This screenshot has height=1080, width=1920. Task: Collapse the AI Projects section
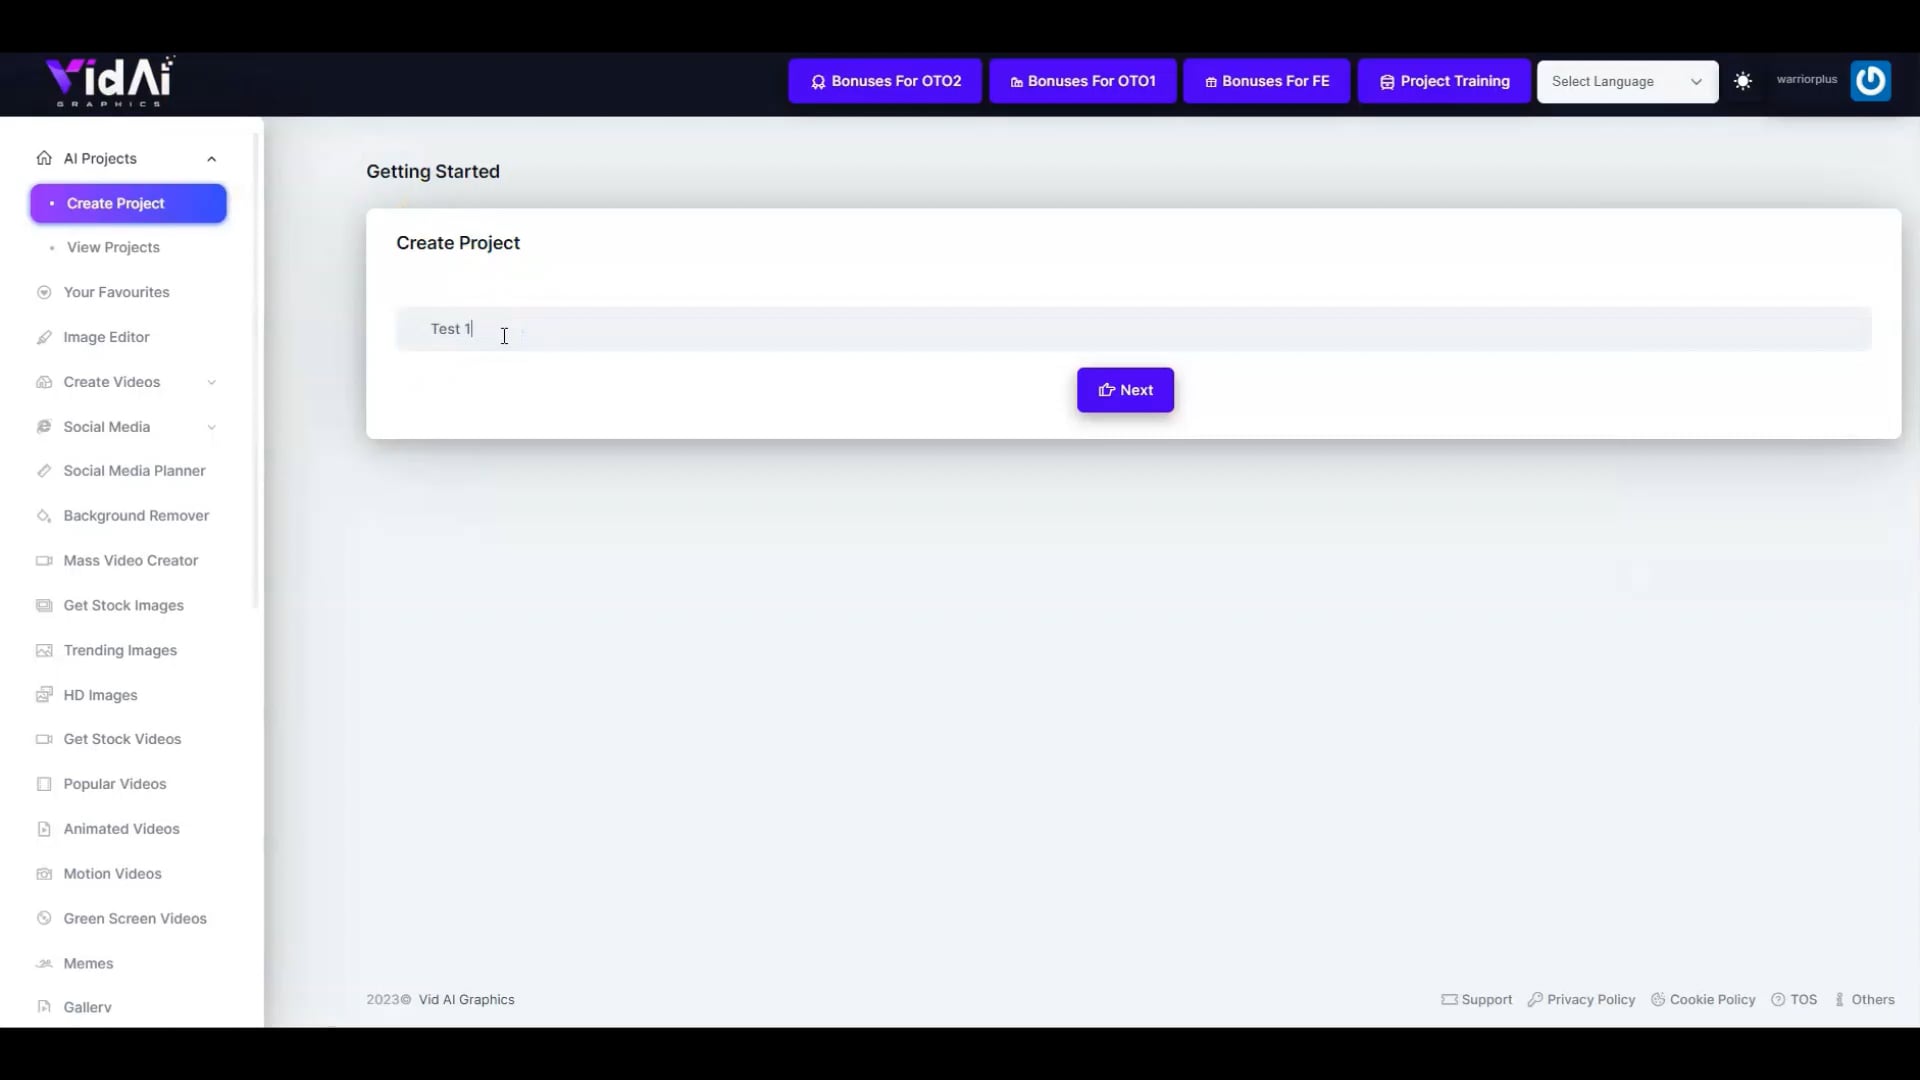211,158
